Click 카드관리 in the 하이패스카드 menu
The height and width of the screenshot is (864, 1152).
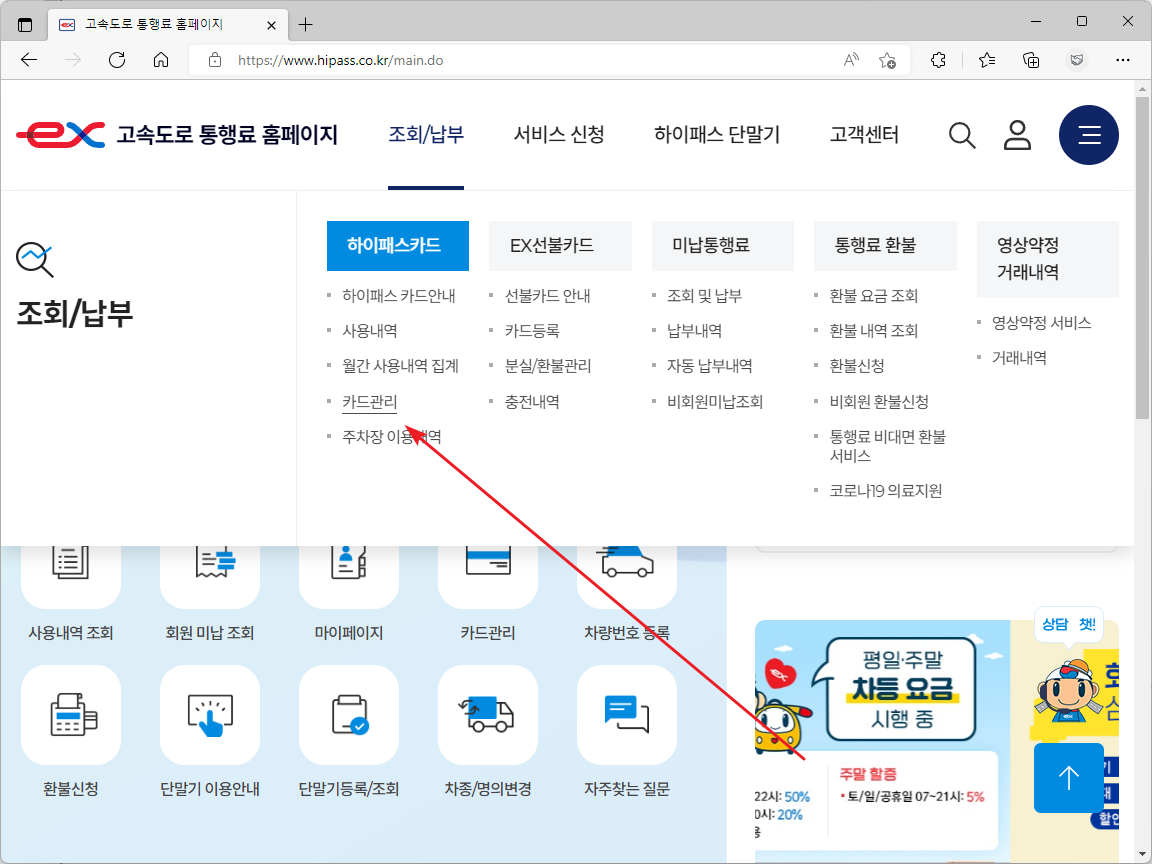370,402
